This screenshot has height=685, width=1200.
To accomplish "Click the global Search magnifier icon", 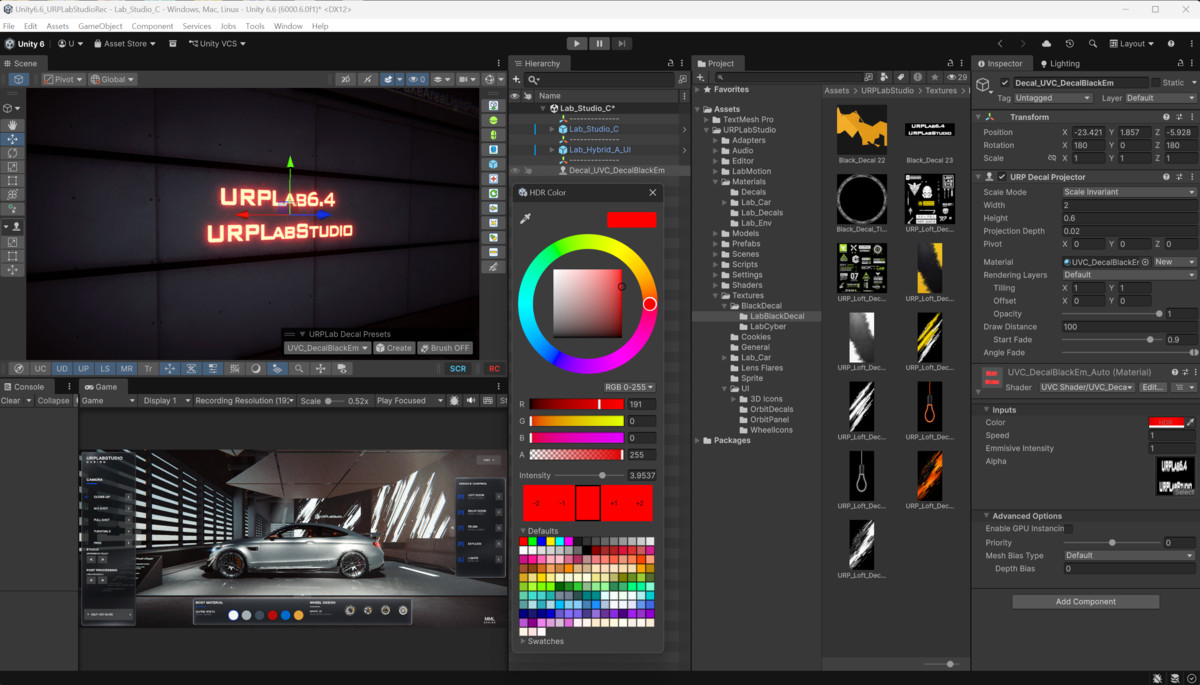I will click(1093, 44).
